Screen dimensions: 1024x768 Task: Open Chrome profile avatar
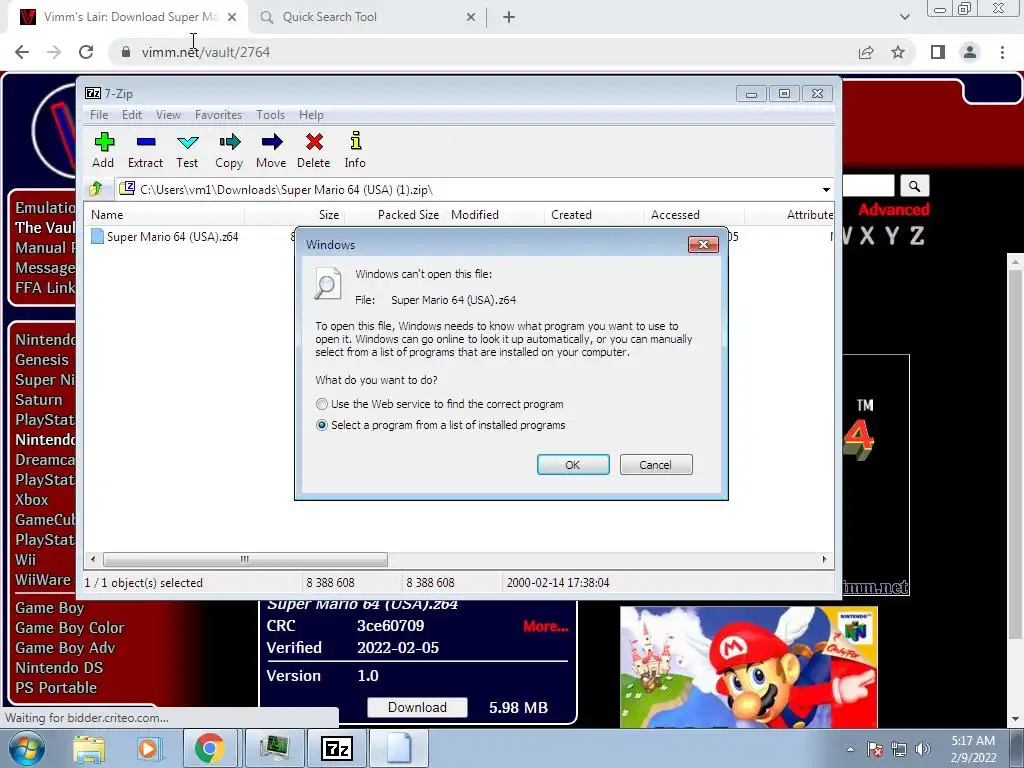tap(970, 52)
